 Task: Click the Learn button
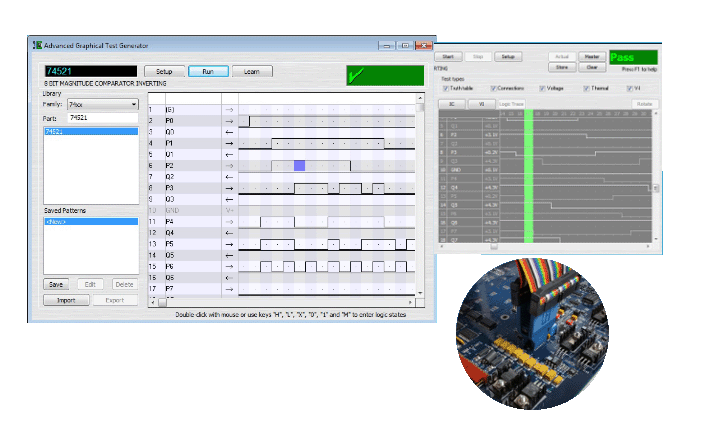[252, 72]
